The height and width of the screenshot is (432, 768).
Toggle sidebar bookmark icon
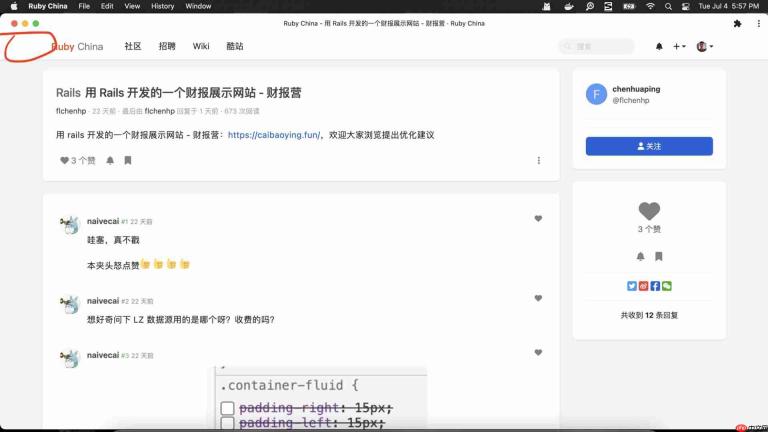coord(659,256)
